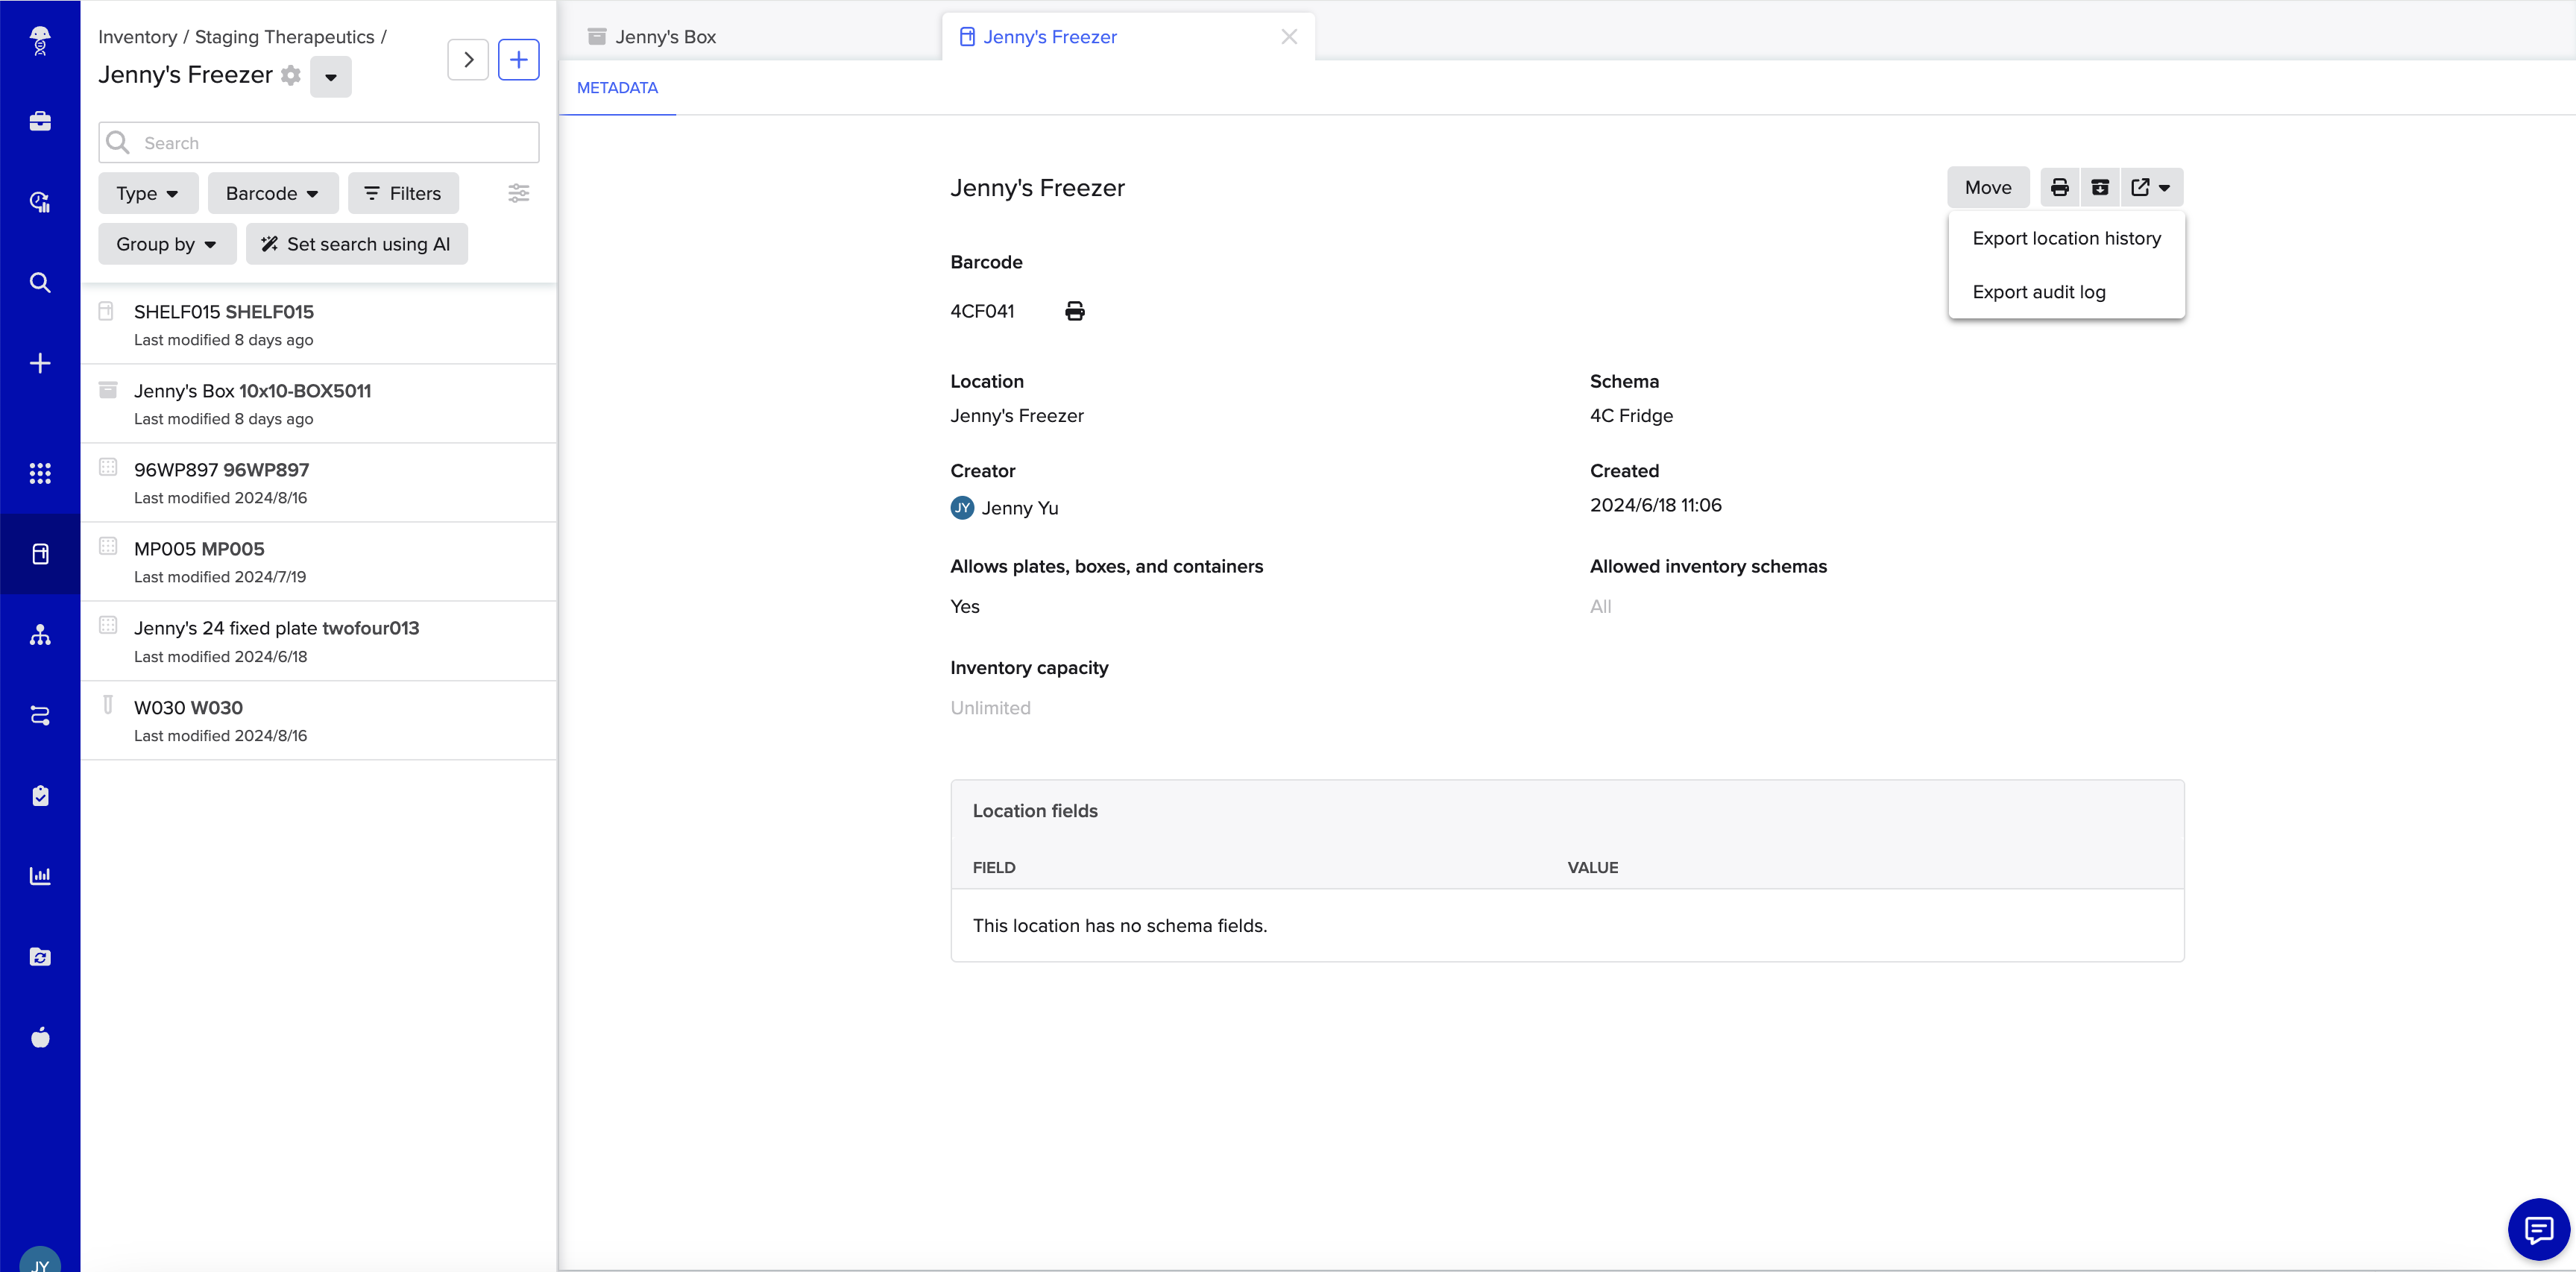Open the Projects briefcase icon in sidebar
2576x1272 pixels.
40,121
